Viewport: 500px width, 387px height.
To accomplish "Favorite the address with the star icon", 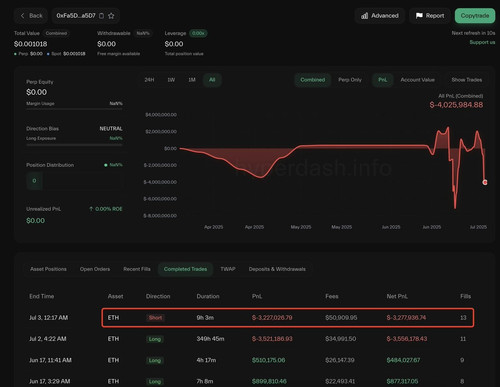I will point(111,16).
